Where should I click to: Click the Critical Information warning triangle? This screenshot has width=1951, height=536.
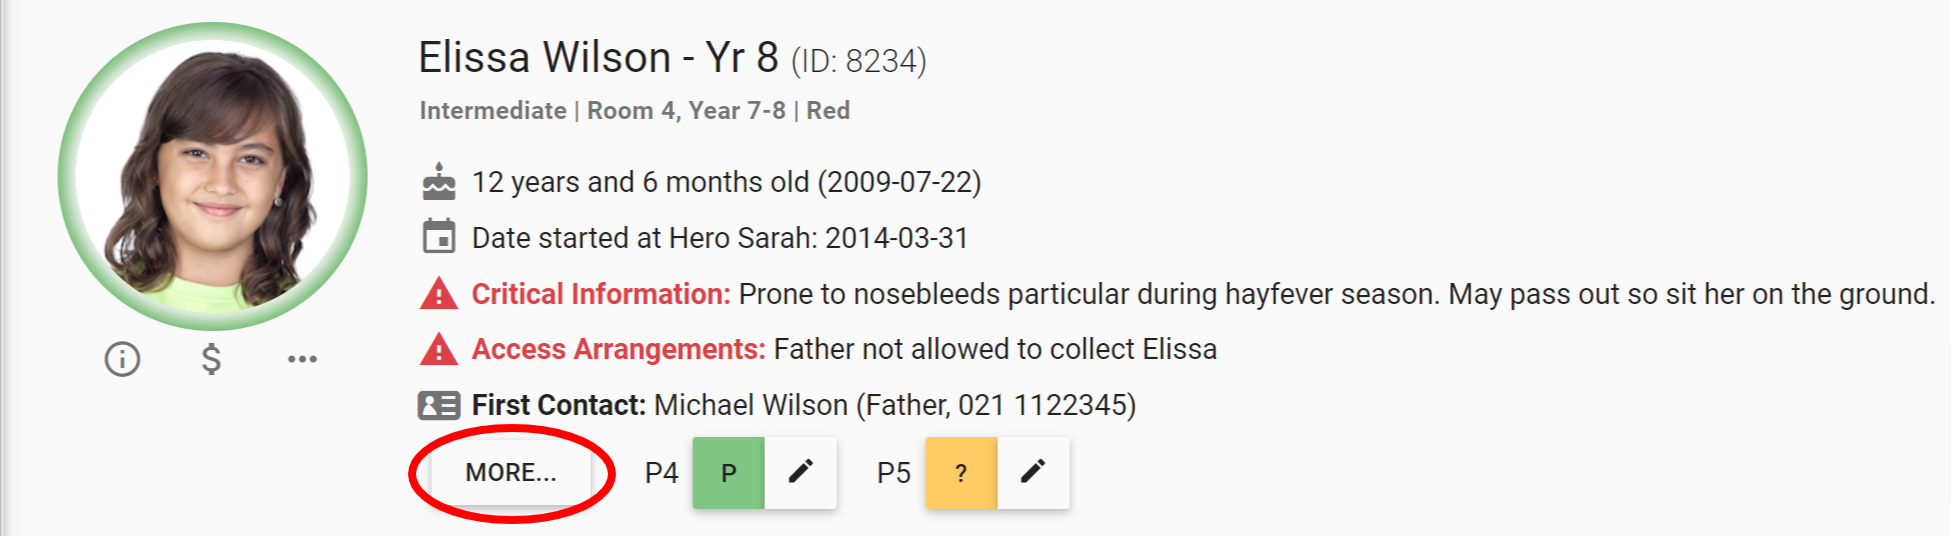(x=438, y=294)
